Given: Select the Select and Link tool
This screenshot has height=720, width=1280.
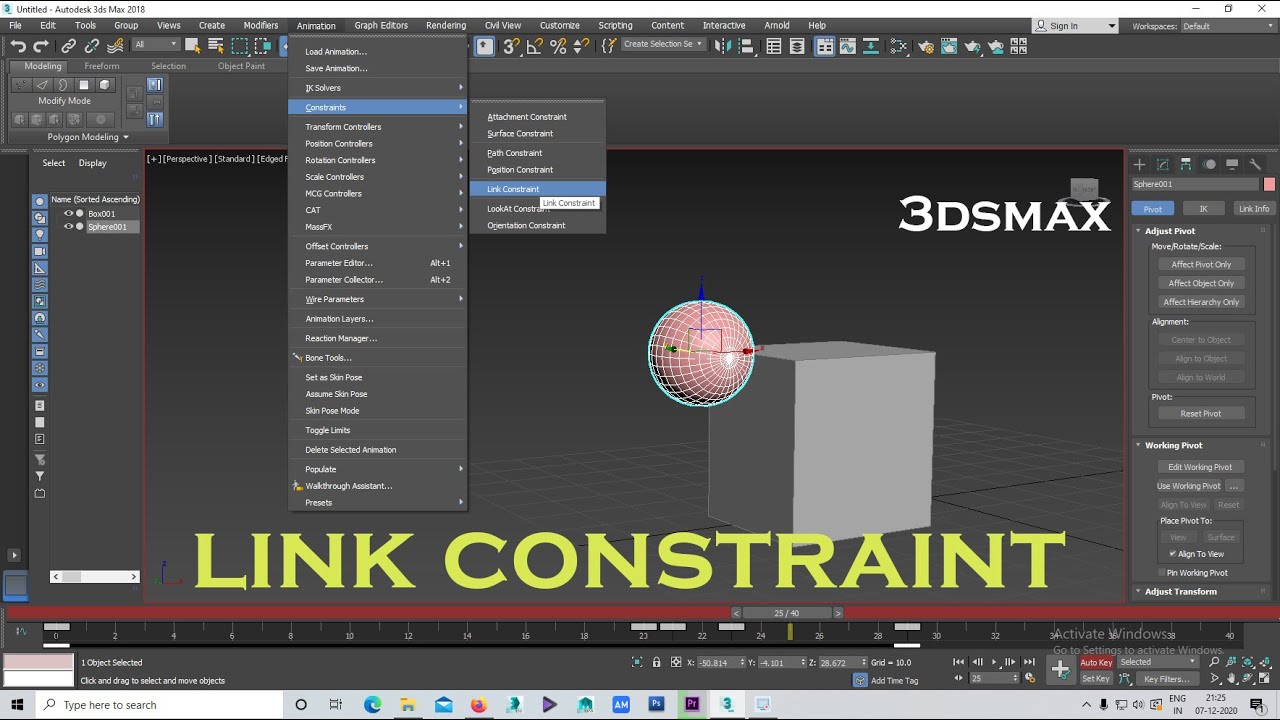Looking at the screenshot, I should pos(68,46).
